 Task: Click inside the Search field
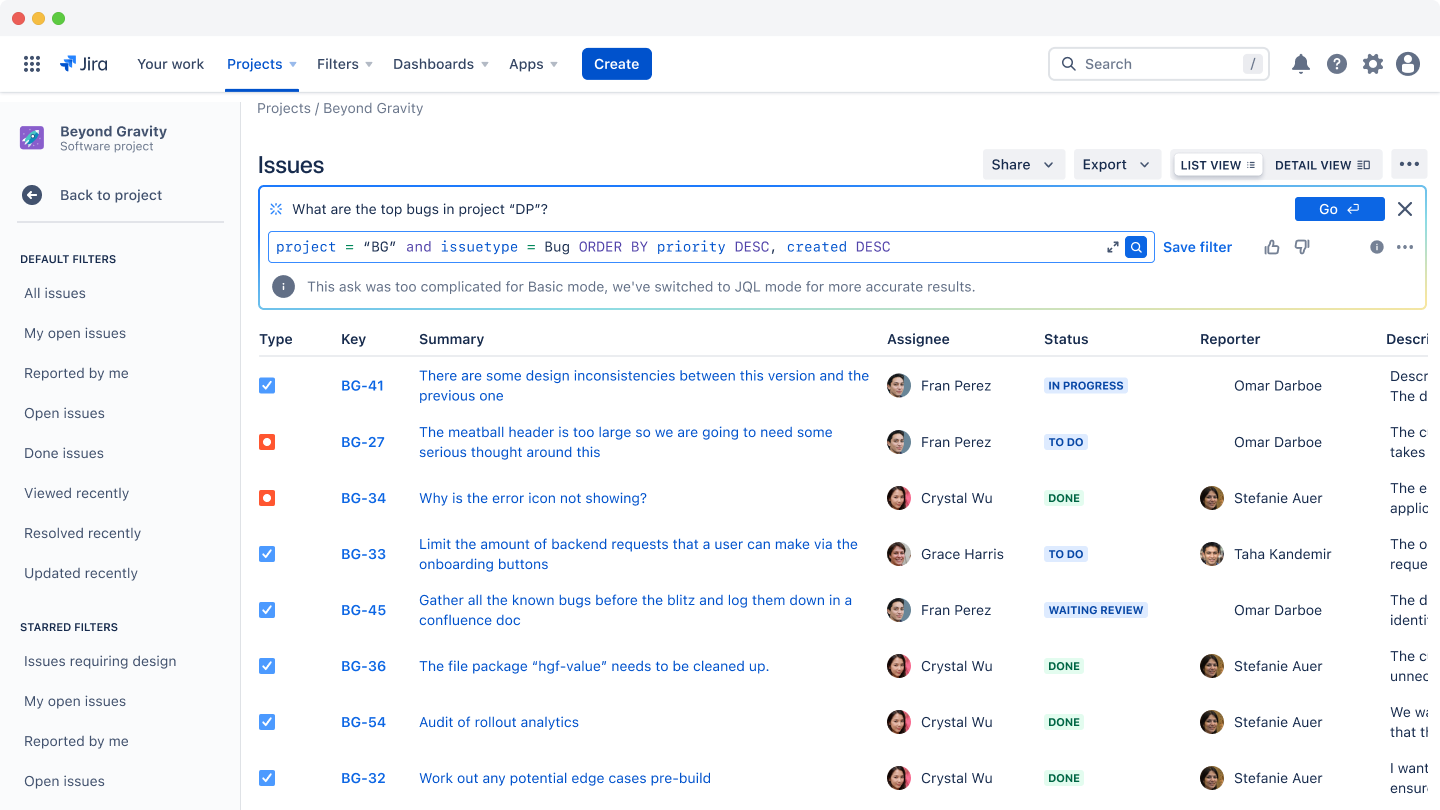click(x=1150, y=63)
